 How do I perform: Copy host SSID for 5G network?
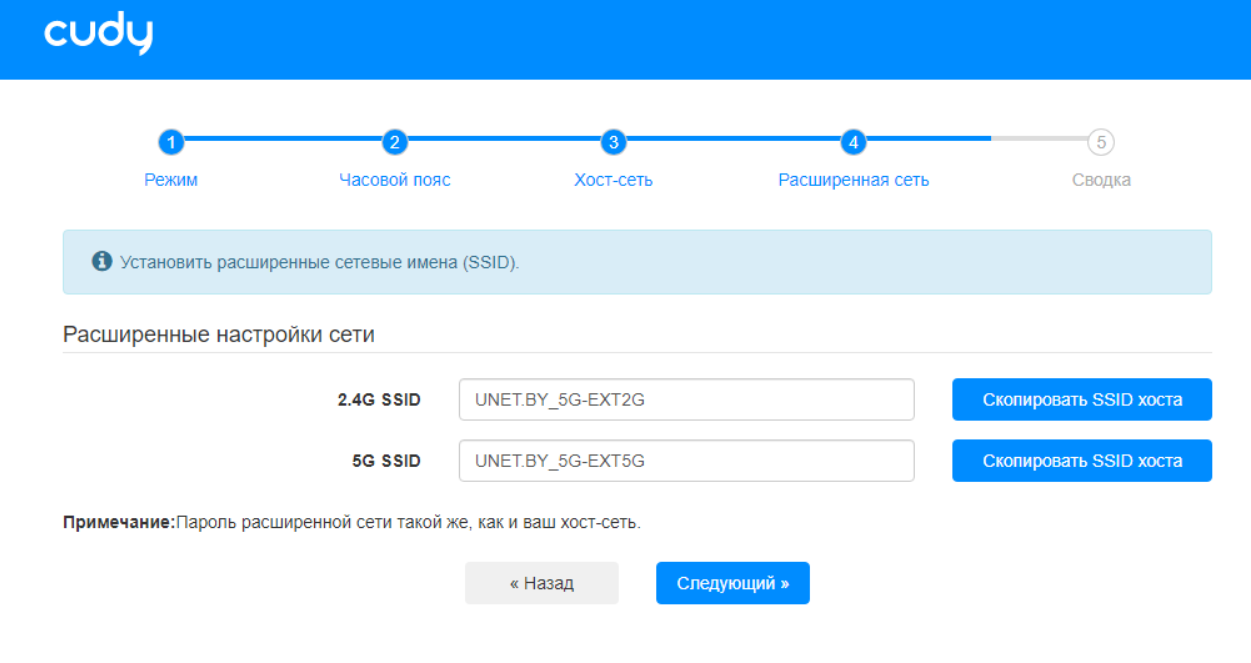click(x=1082, y=461)
